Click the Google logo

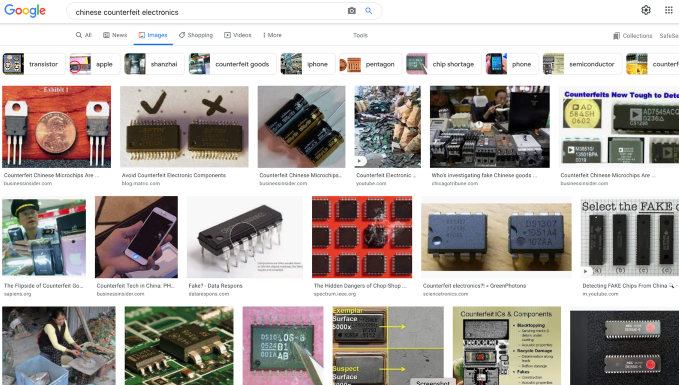coord(25,10)
